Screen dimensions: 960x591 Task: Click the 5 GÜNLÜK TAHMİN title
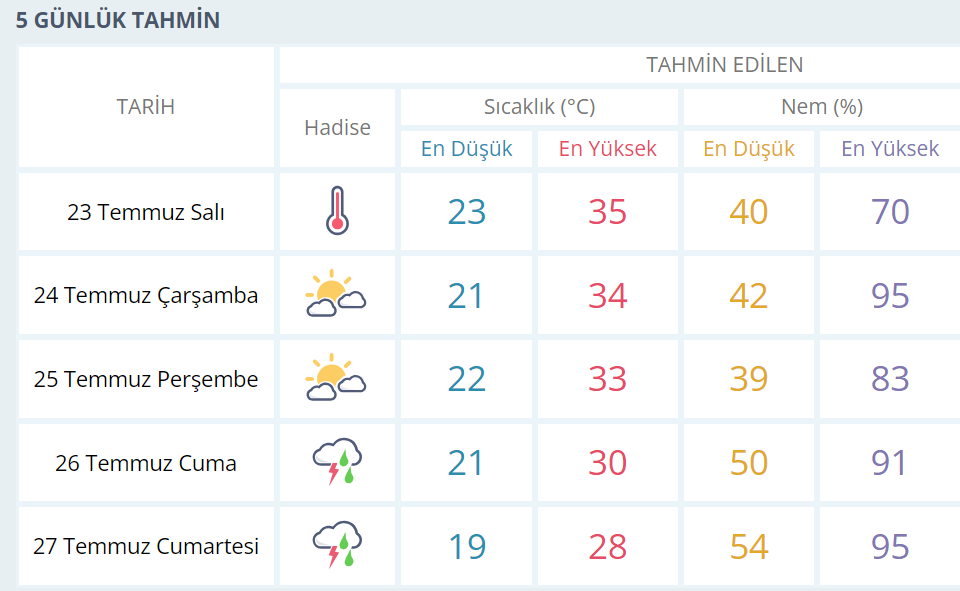(118, 20)
